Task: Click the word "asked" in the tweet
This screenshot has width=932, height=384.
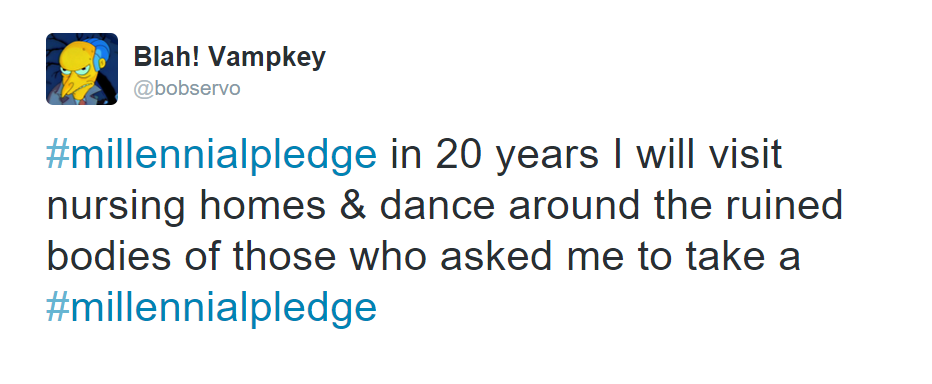Action: tap(499, 256)
